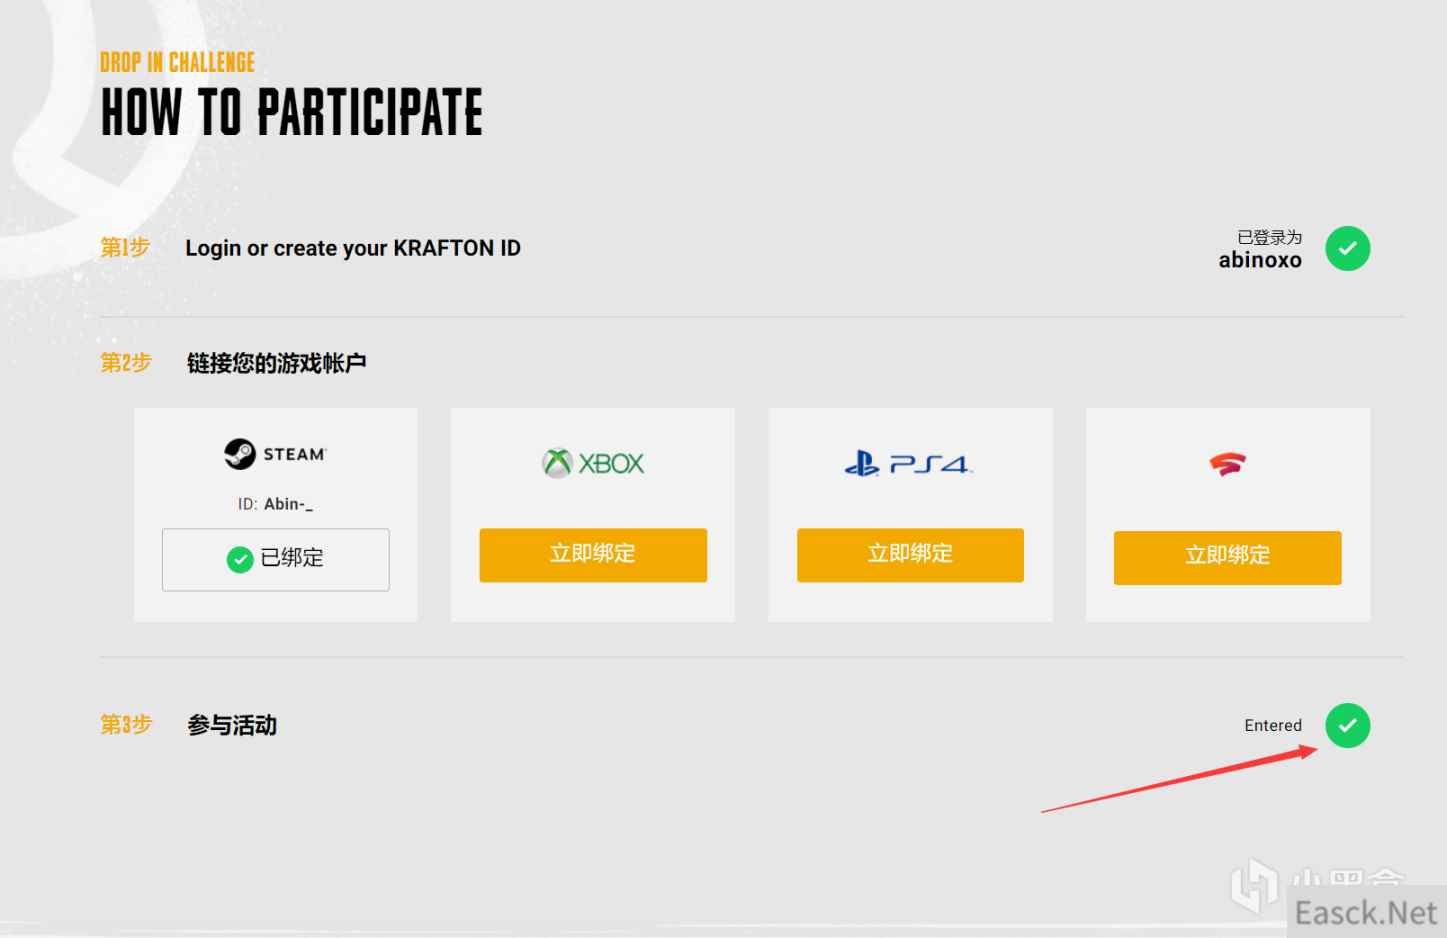This screenshot has width=1447, height=938.
Task: Click the username 'abinoxo'
Action: point(1260,260)
